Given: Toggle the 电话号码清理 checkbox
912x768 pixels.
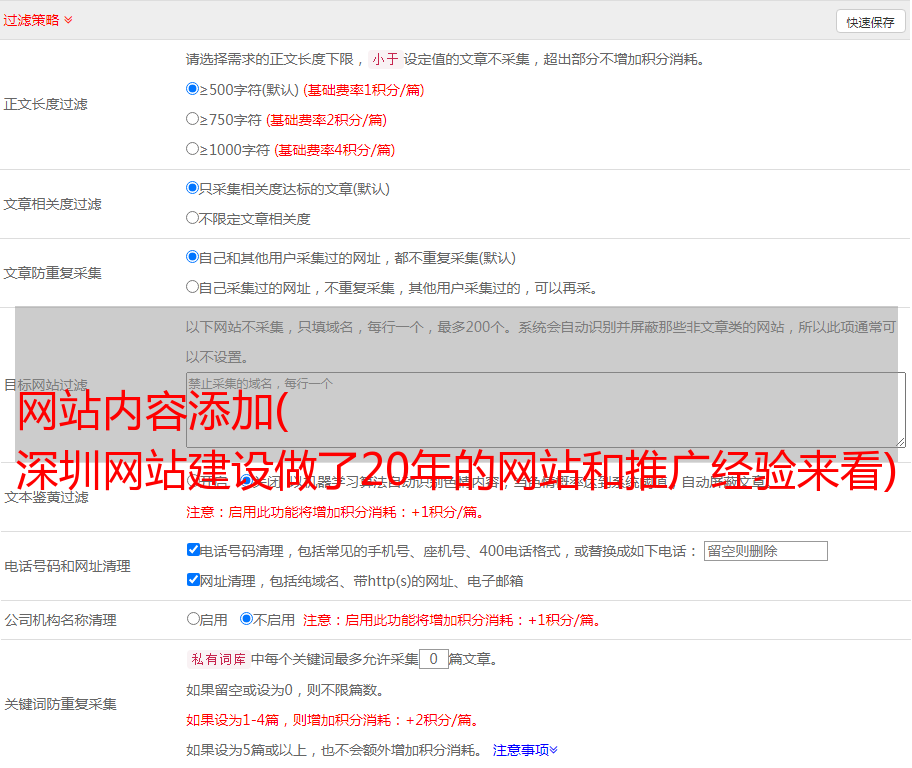Looking at the screenshot, I should [x=193, y=550].
